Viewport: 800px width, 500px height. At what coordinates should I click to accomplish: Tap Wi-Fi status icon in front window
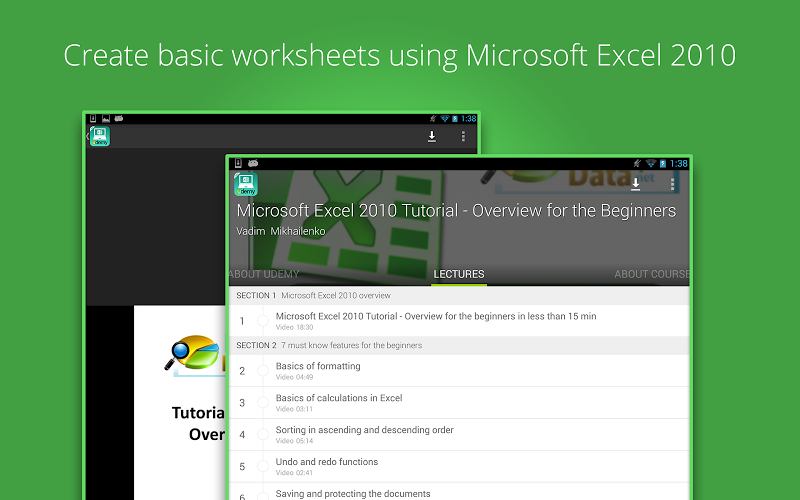click(651, 163)
